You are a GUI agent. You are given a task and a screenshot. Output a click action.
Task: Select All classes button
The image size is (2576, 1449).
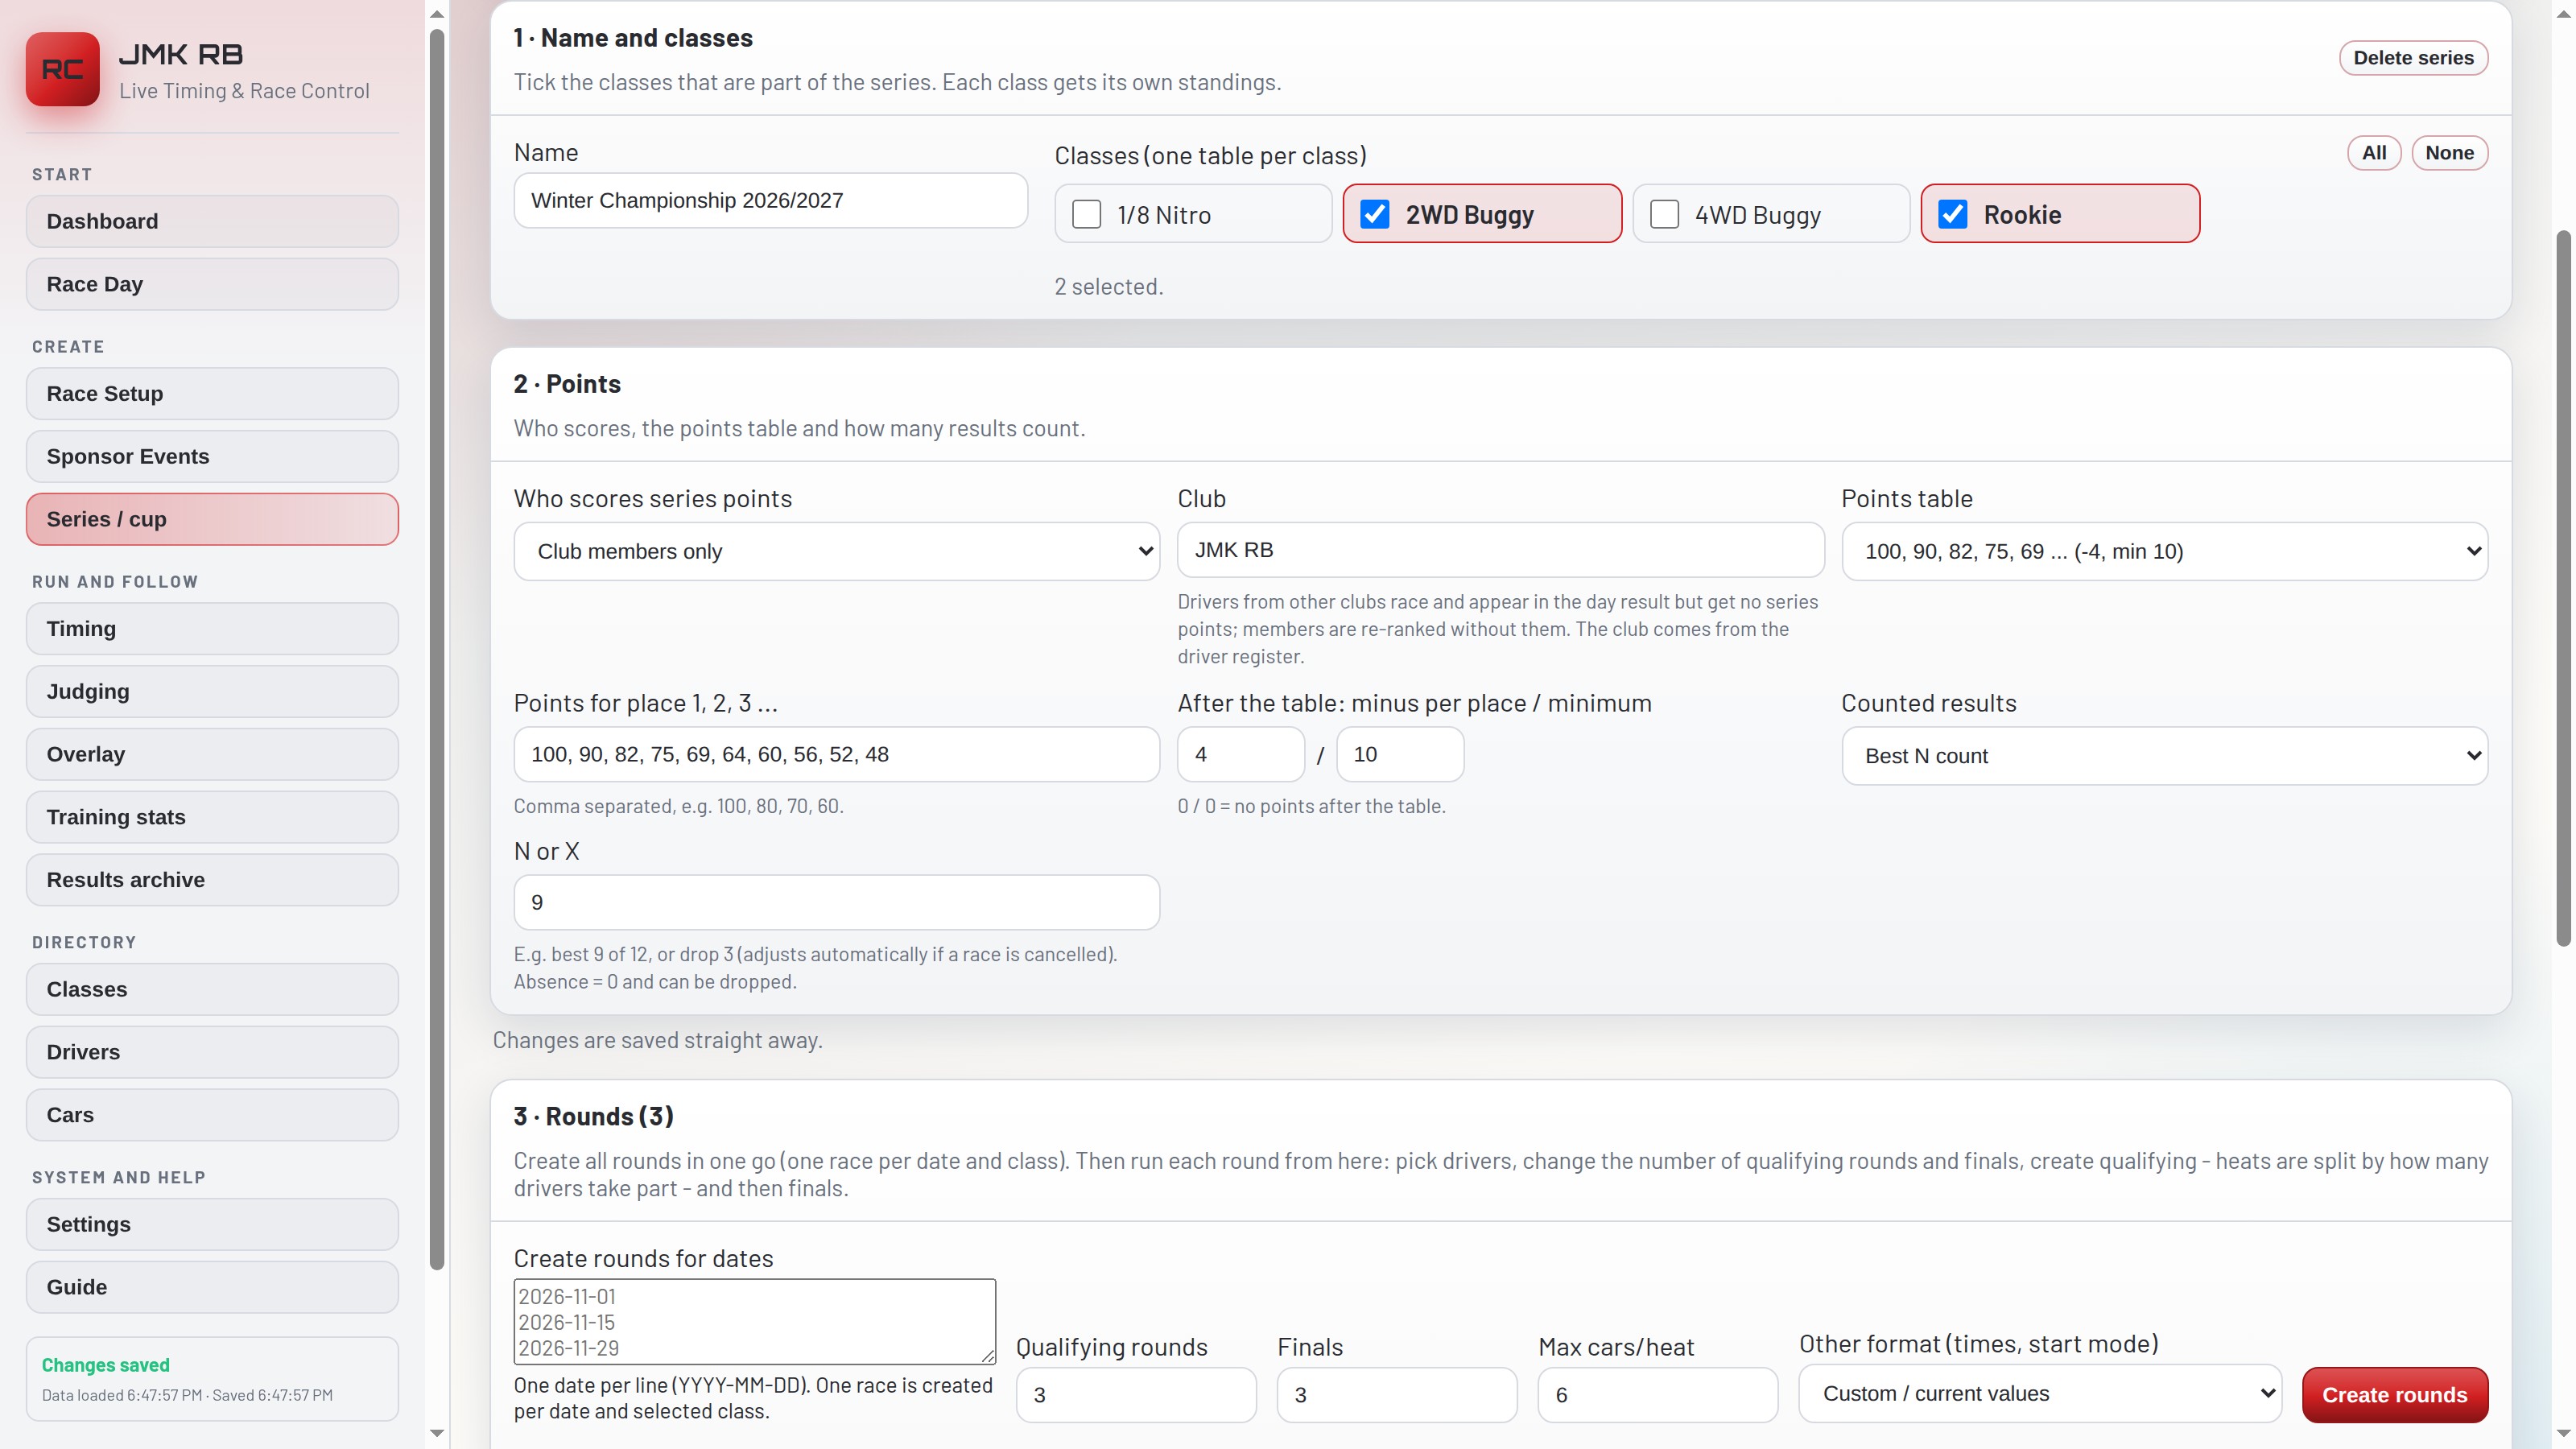(x=2374, y=153)
